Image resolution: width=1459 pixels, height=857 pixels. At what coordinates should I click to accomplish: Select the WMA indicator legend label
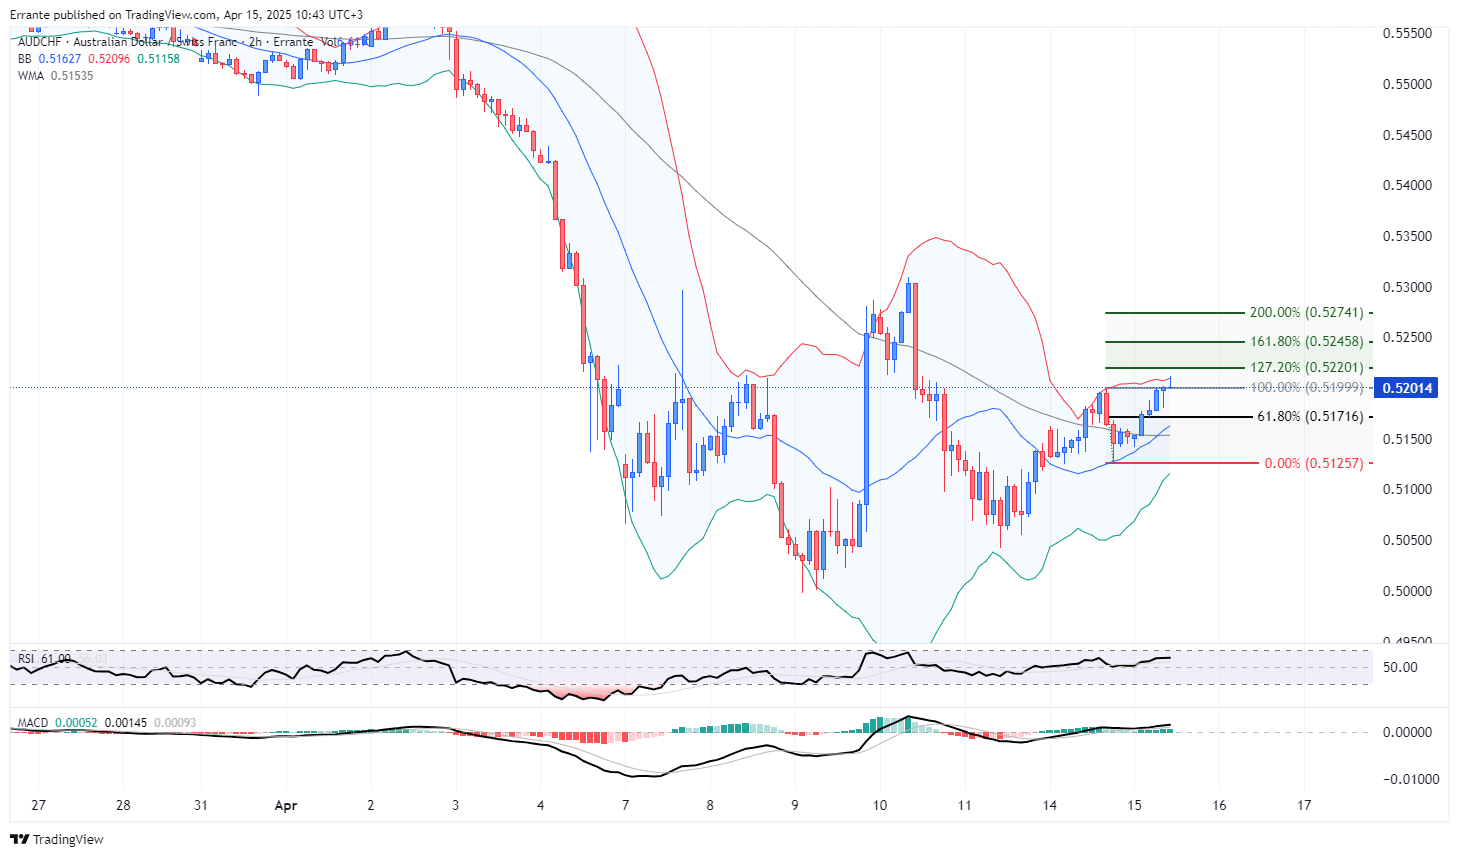pos(30,76)
